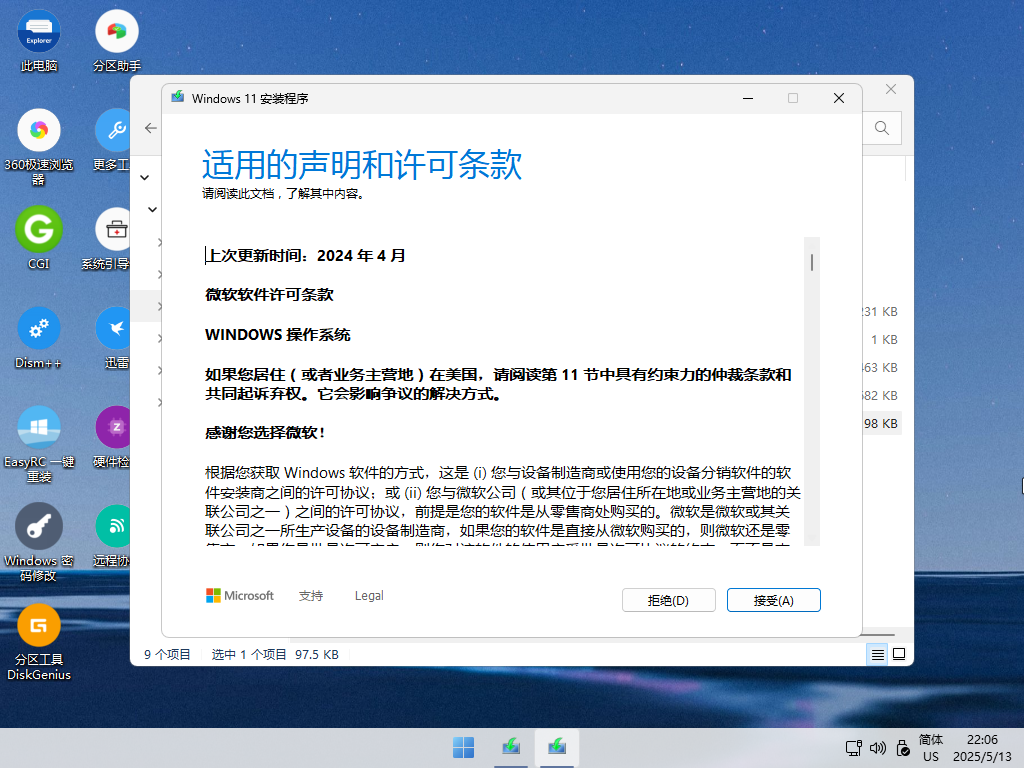Click 接受(A) to accept the license
Screen dimensions: 1024x768
pyautogui.click(x=773, y=600)
